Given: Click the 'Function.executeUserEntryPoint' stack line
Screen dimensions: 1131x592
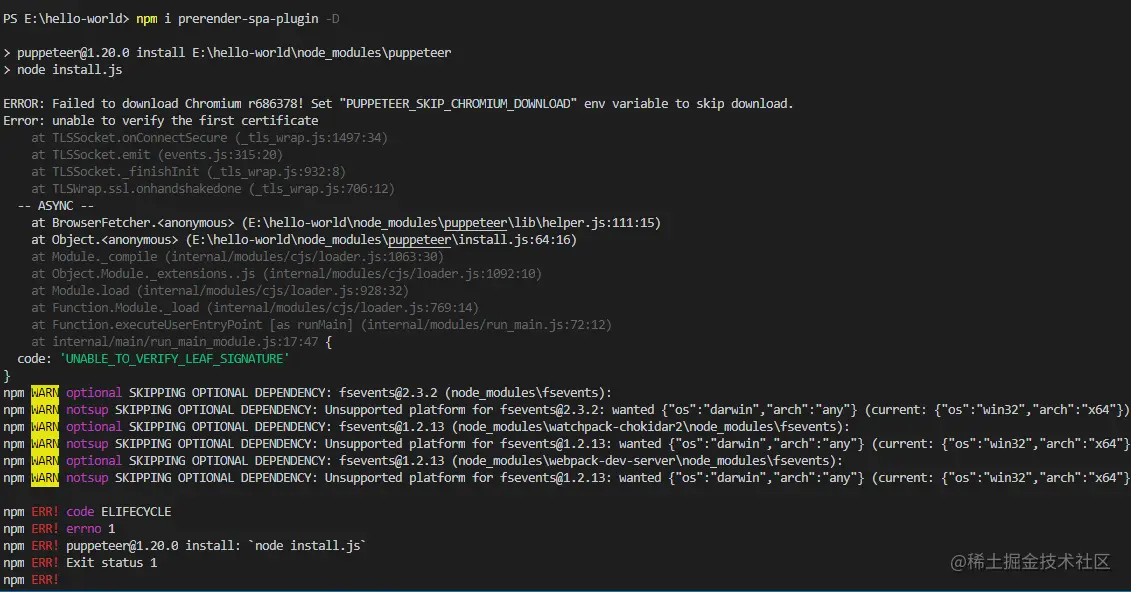Looking at the screenshot, I should pos(321,325).
